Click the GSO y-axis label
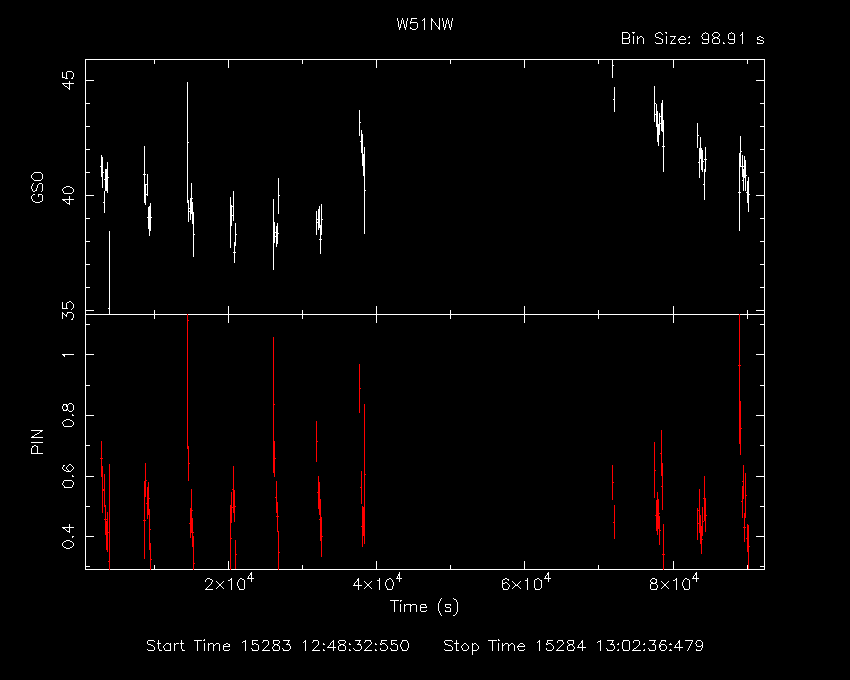Screen dimensions: 850x680 37,187
